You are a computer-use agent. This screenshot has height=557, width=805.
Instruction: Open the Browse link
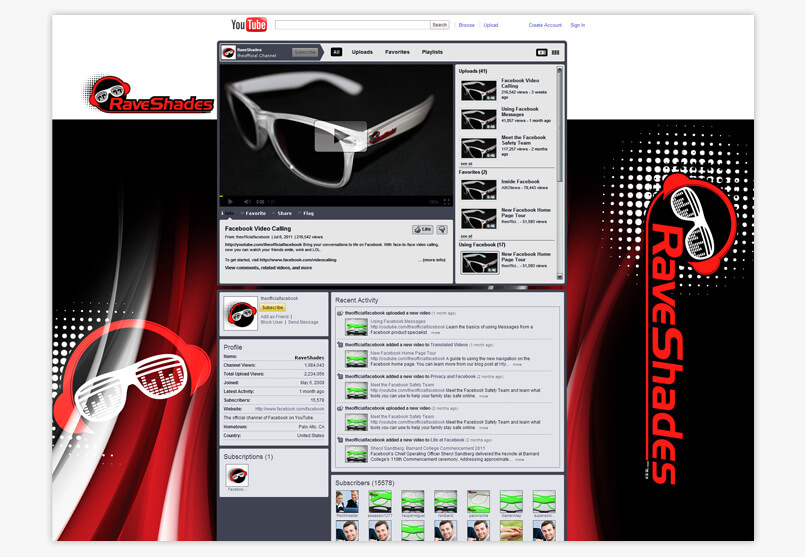[466, 25]
